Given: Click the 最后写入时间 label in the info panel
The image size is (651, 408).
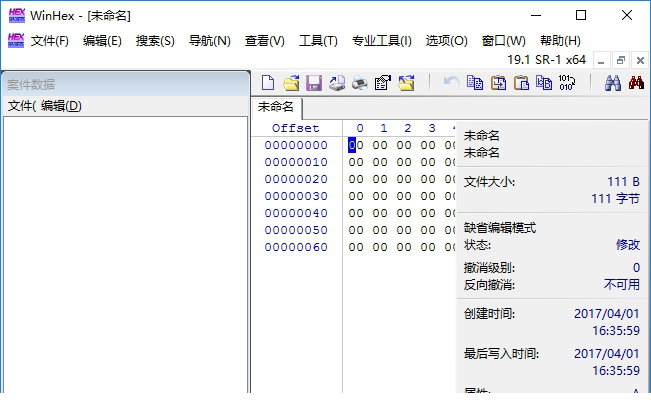Looking at the screenshot, I should (x=501, y=354).
